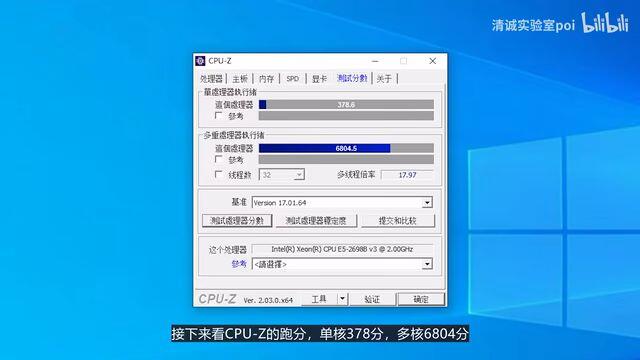
Task: Switch to the 处理器 tab
Action: click(211, 79)
